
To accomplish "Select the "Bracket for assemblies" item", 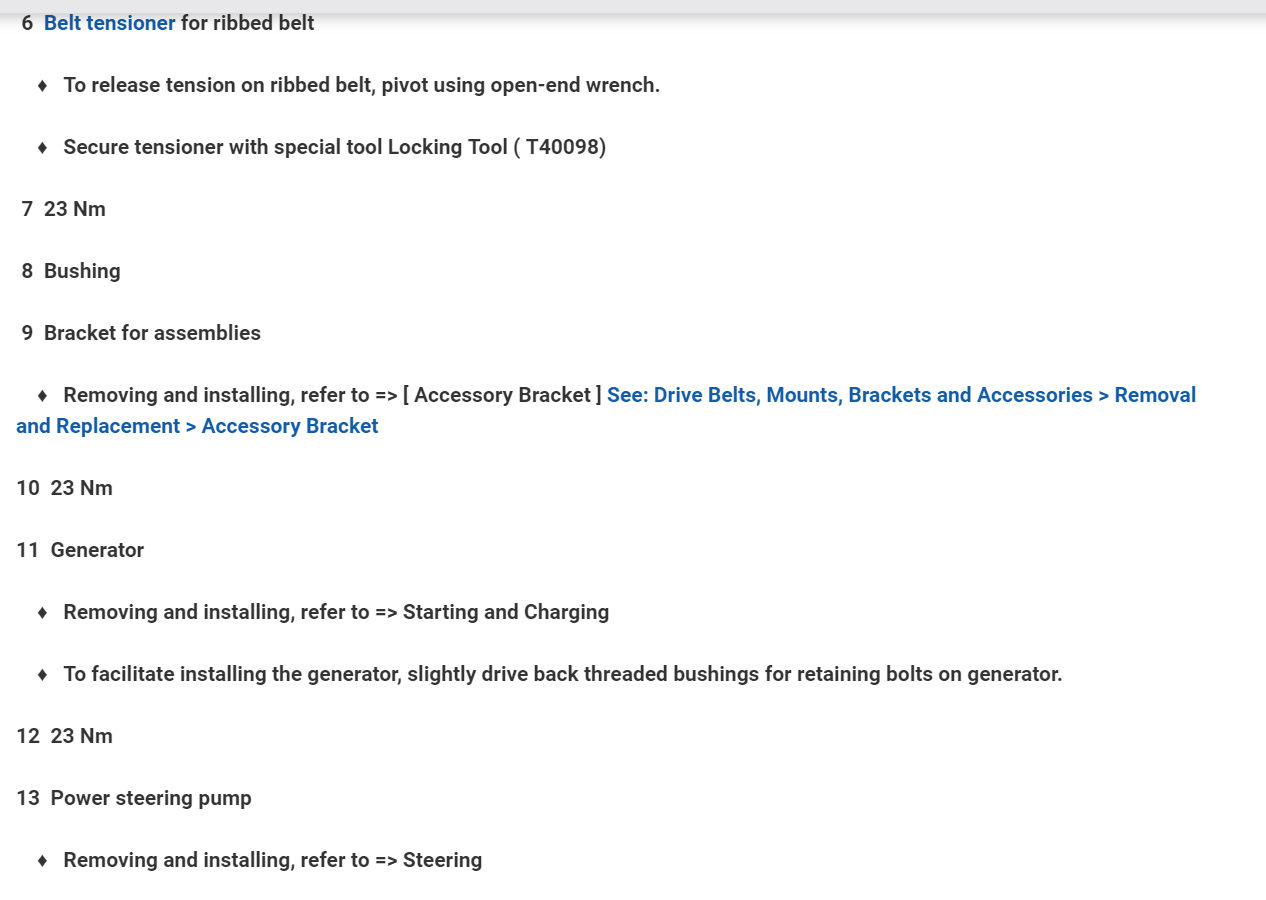I will (152, 333).
